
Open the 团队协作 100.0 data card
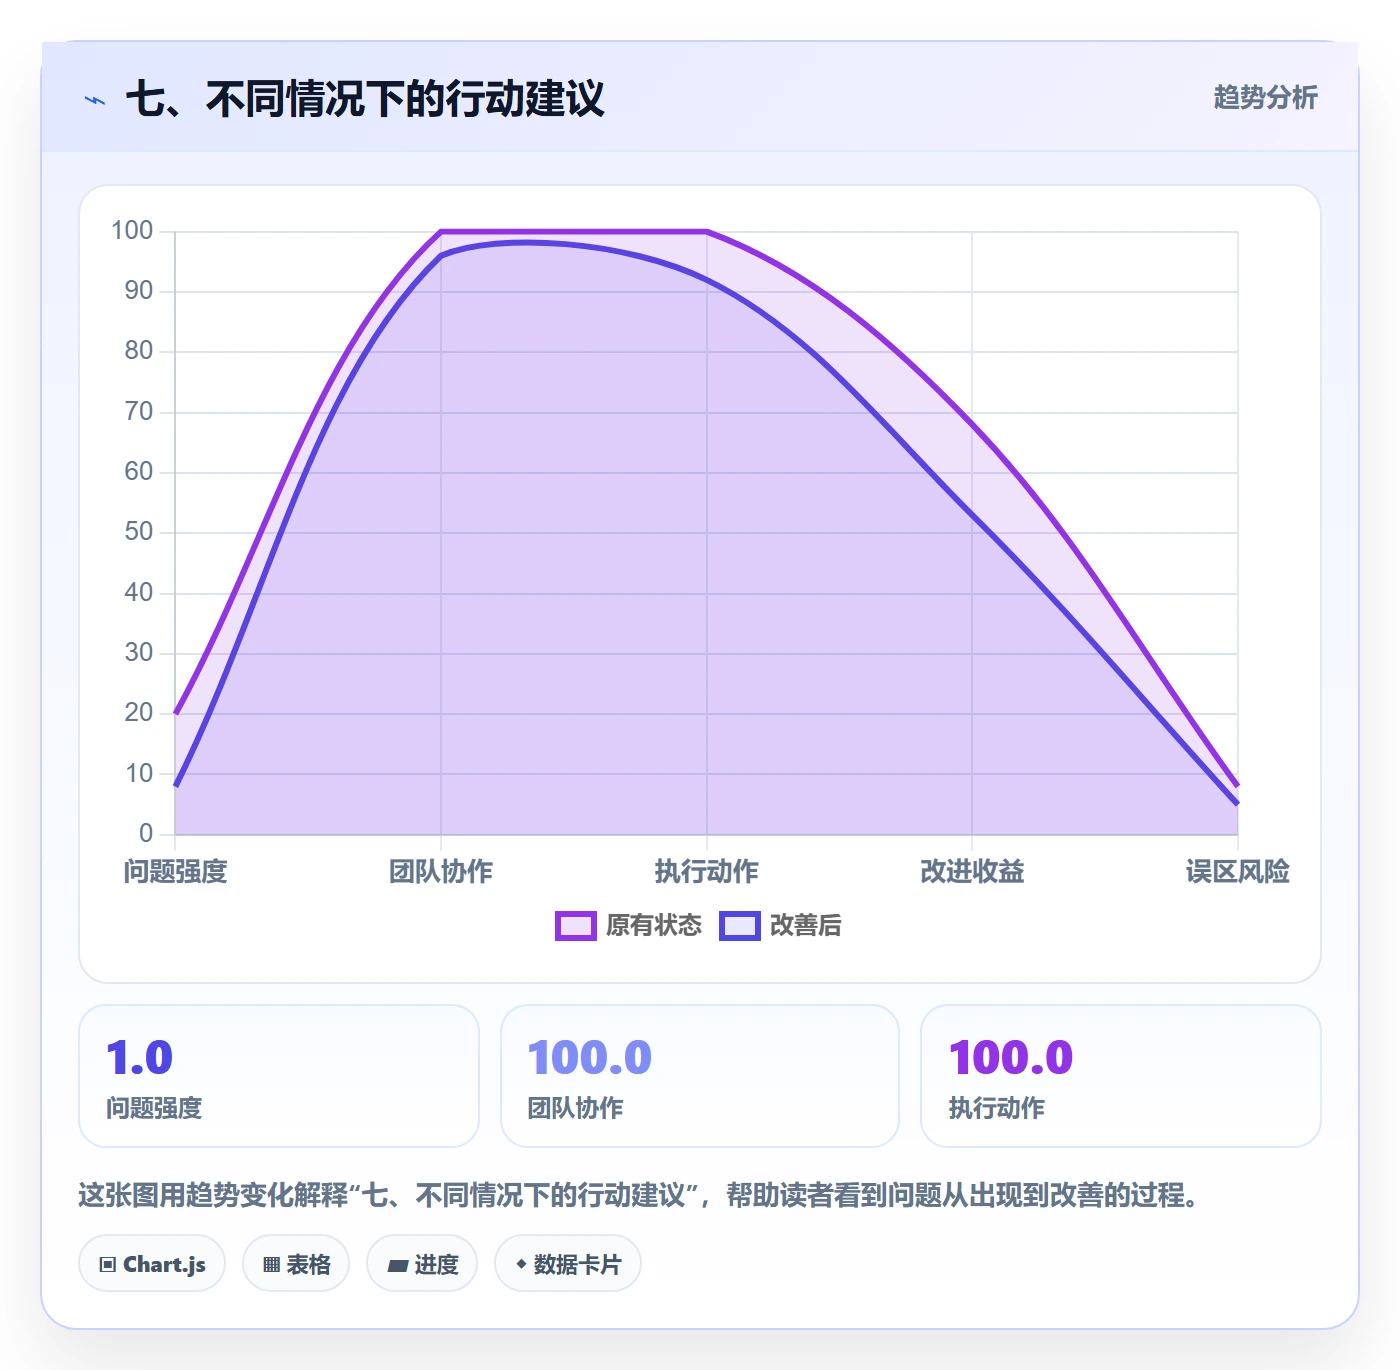pyautogui.click(x=700, y=1076)
